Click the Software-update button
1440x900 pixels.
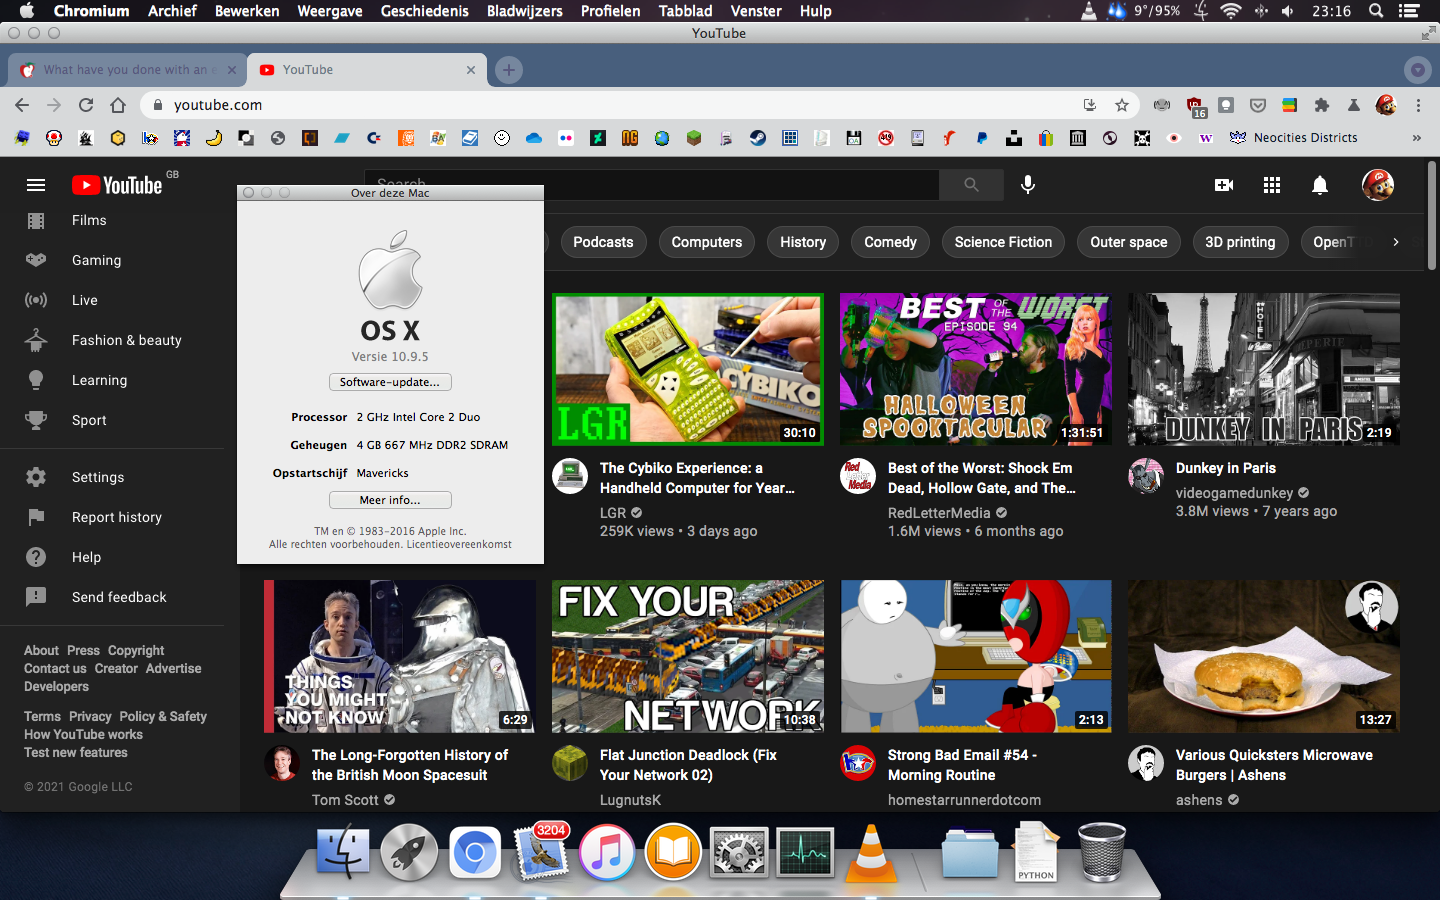click(x=390, y=382)
